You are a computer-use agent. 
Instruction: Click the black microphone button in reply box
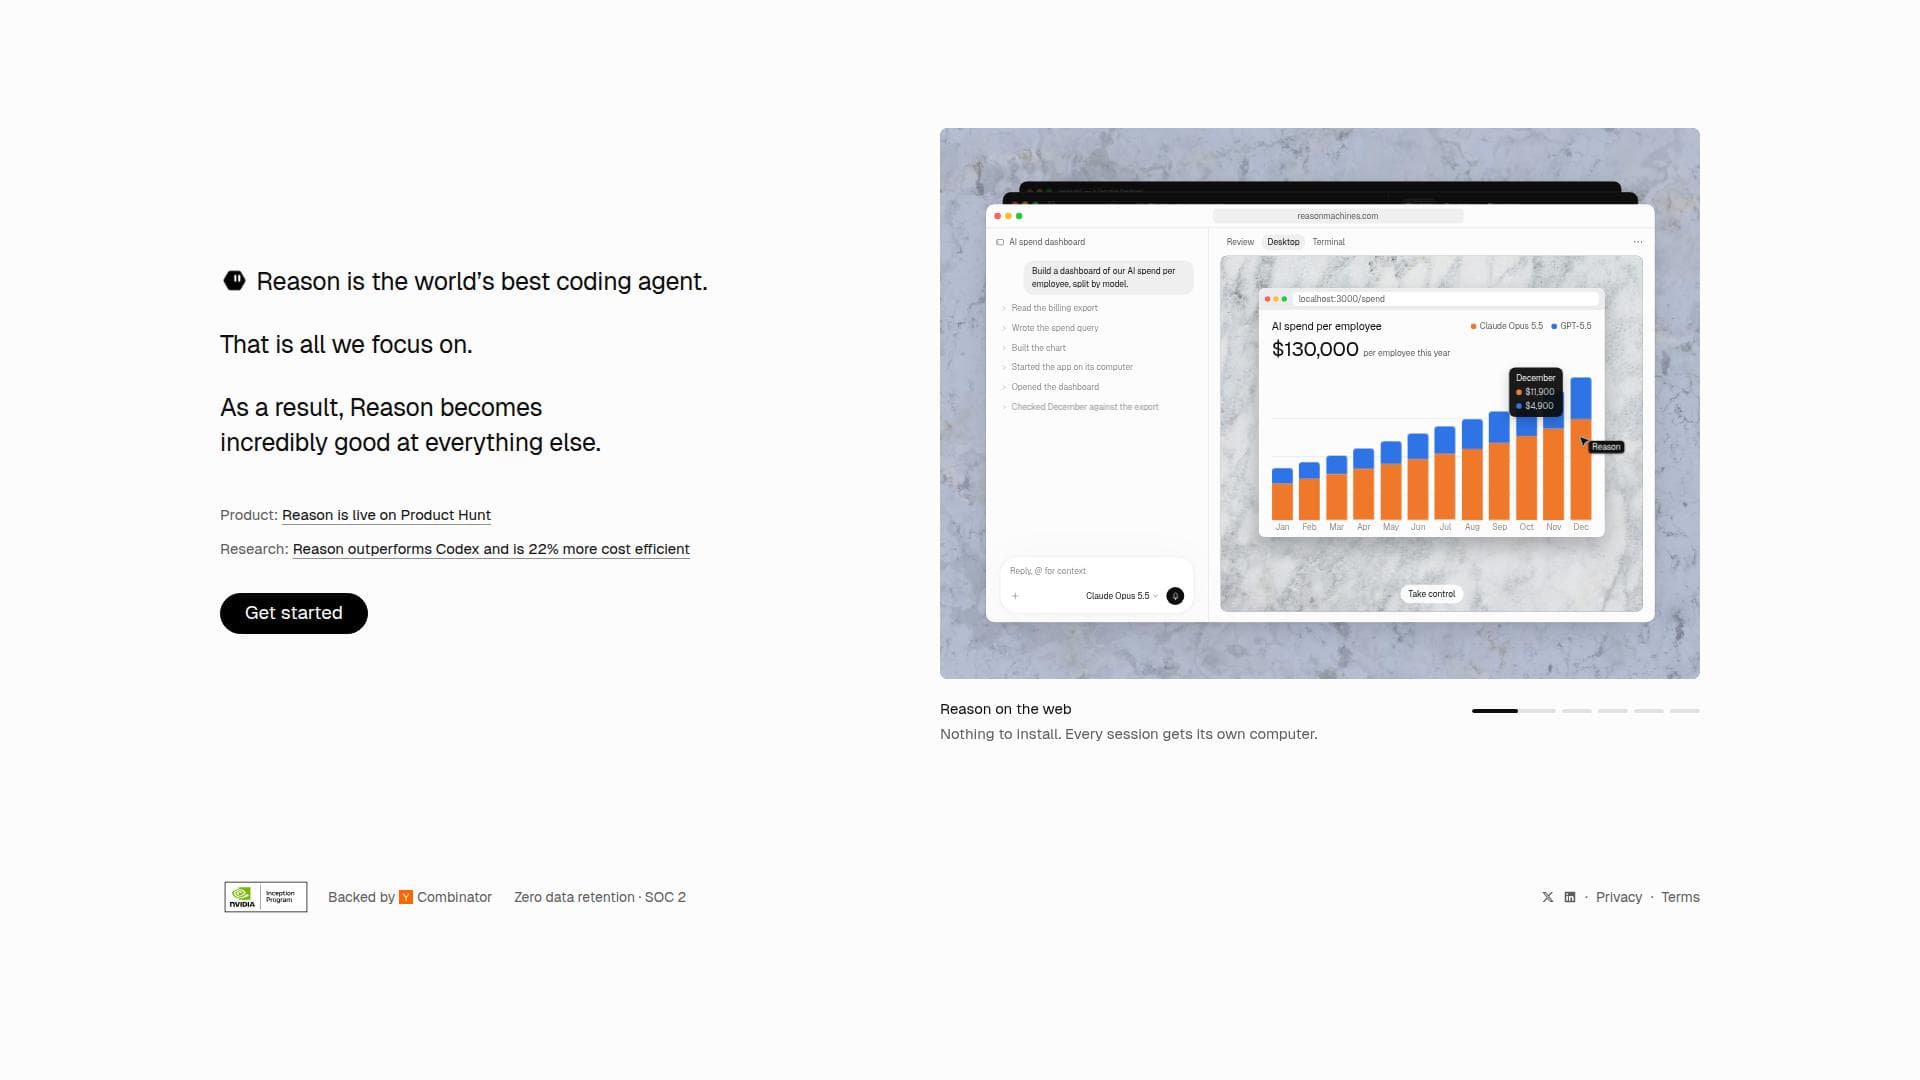point(1175,596)
